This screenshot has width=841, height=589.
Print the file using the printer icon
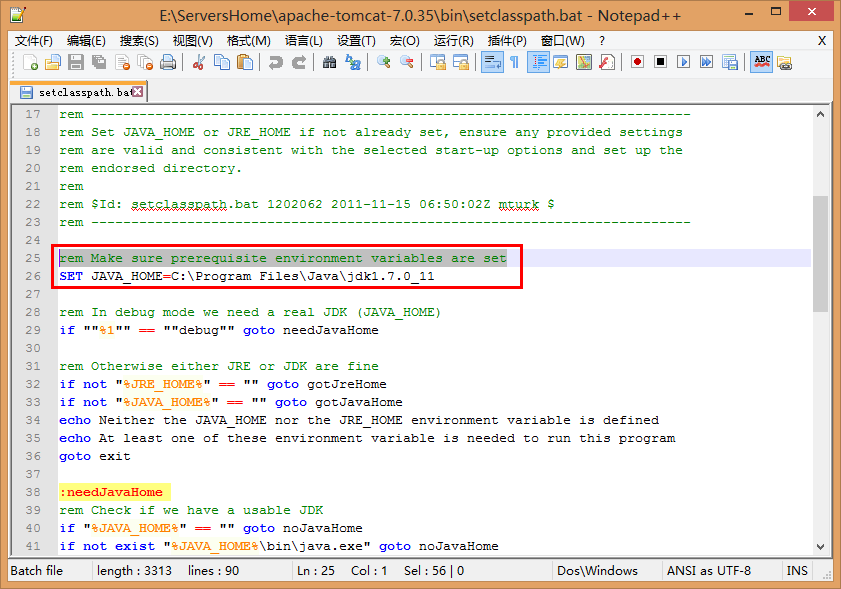point(168,63)
